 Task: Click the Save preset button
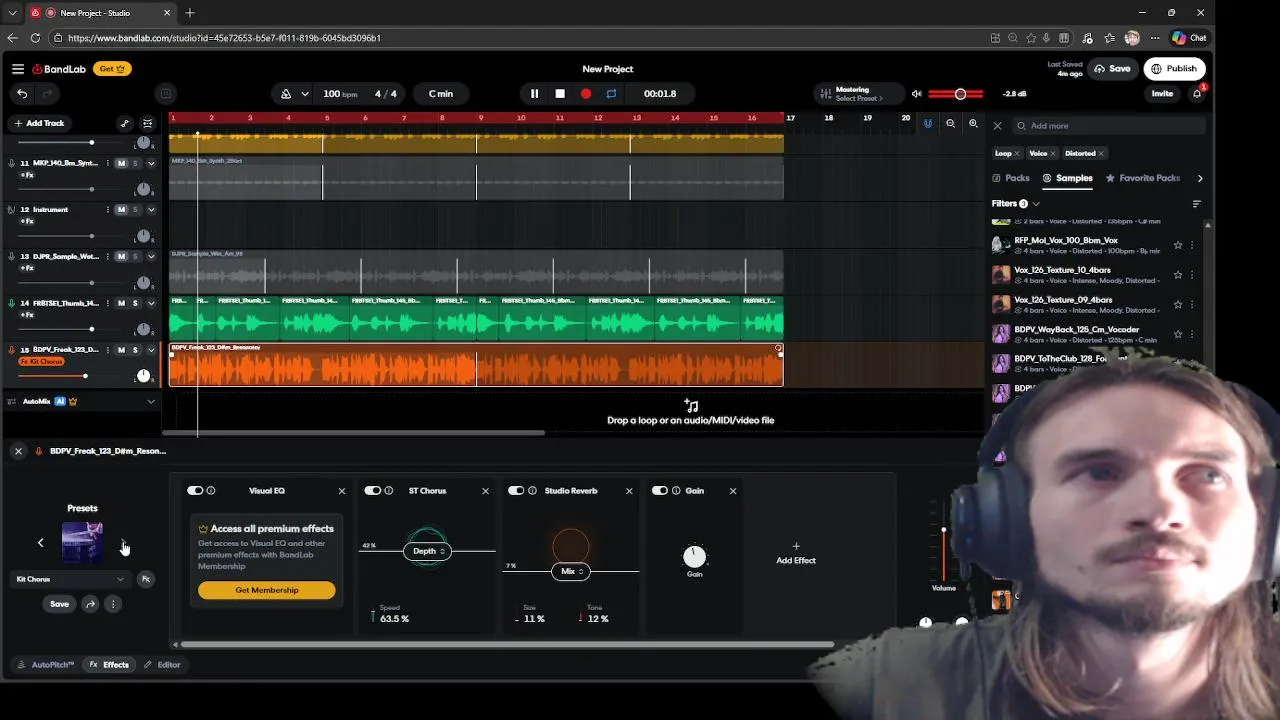pyautogui.click(x=60, y=605)
